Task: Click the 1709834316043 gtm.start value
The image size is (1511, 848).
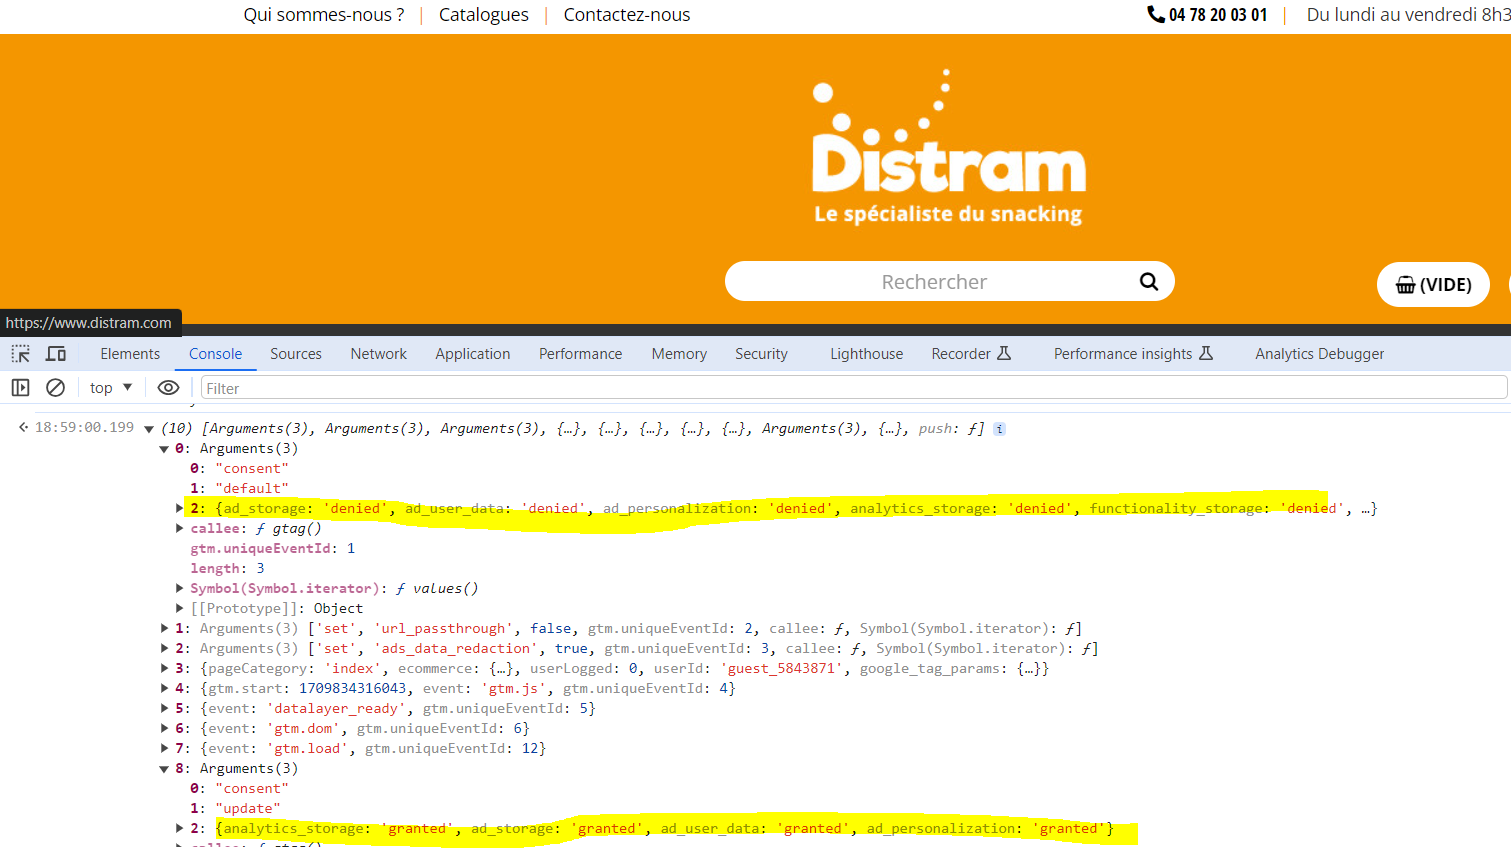Action: click(353, 689)
